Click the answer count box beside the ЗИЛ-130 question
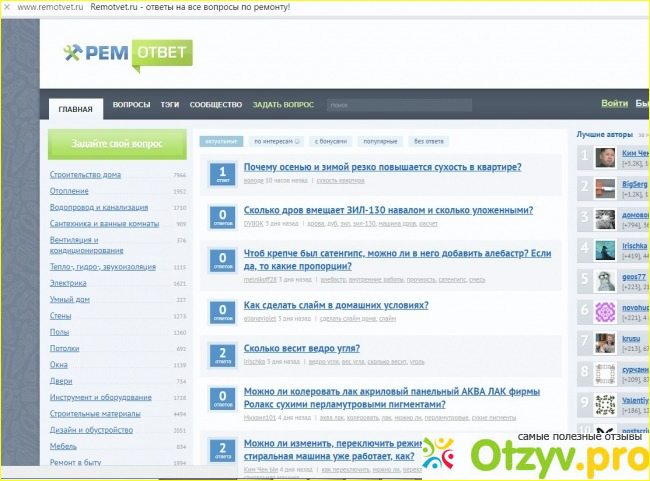 coord(221,217)
